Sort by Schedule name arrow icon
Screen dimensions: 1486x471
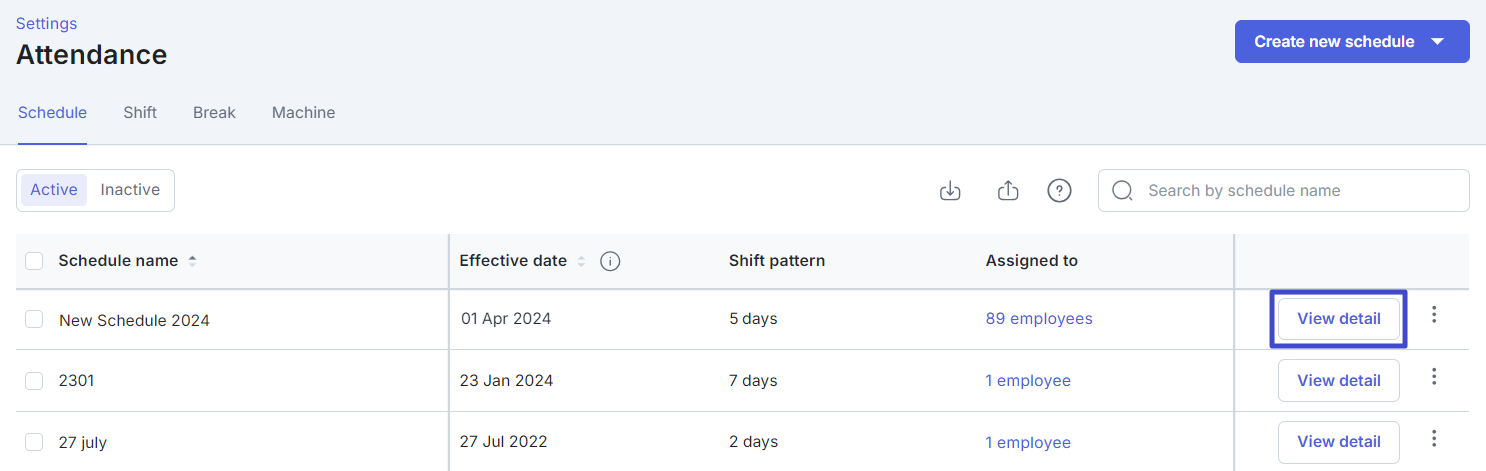(x=192, y=261)
